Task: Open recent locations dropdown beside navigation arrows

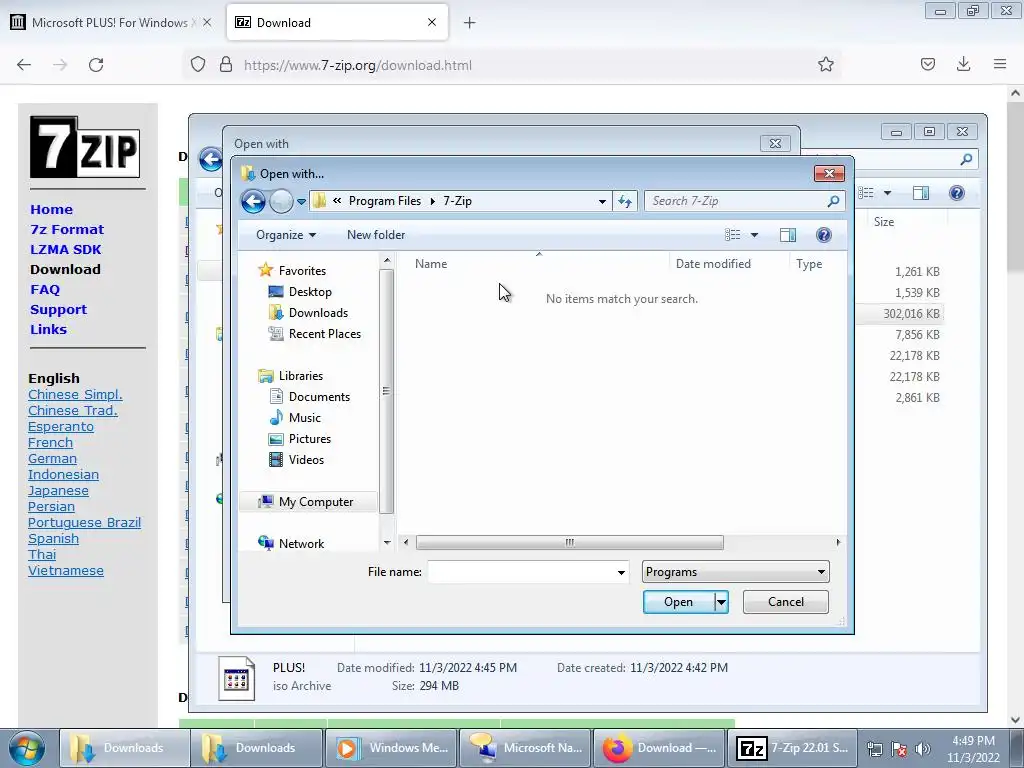Action: click(301, 202)
